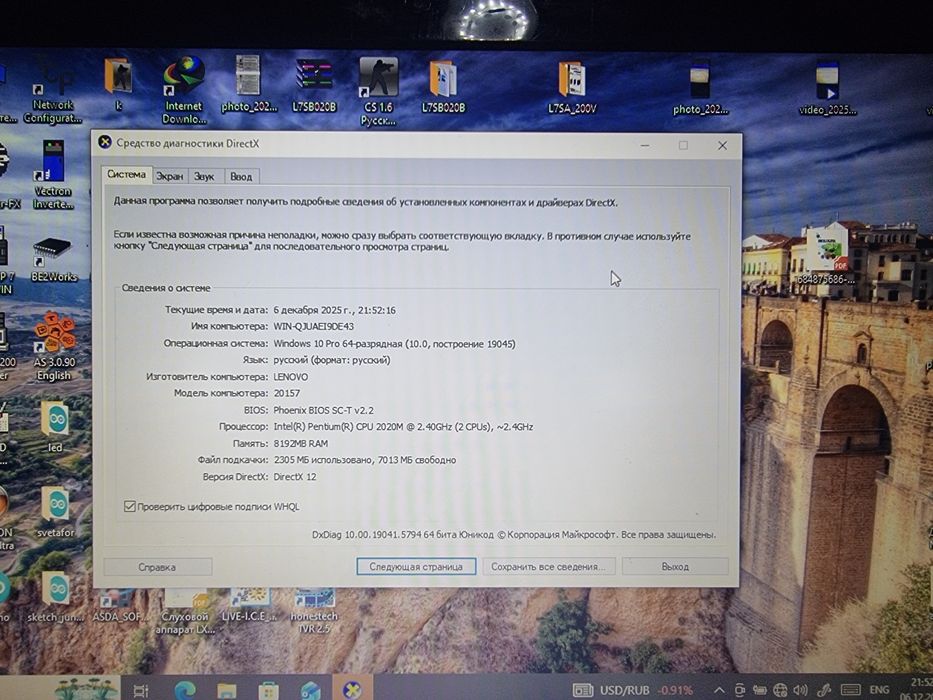The image size is (933, 700).
Task: Click the DirectX 12 version value
Action: (x=295, y=477)
